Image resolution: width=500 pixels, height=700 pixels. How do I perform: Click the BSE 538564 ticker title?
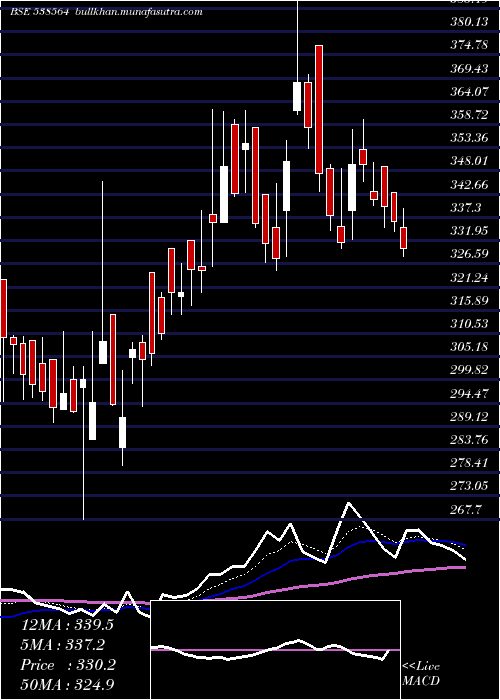tap(39, 12)
